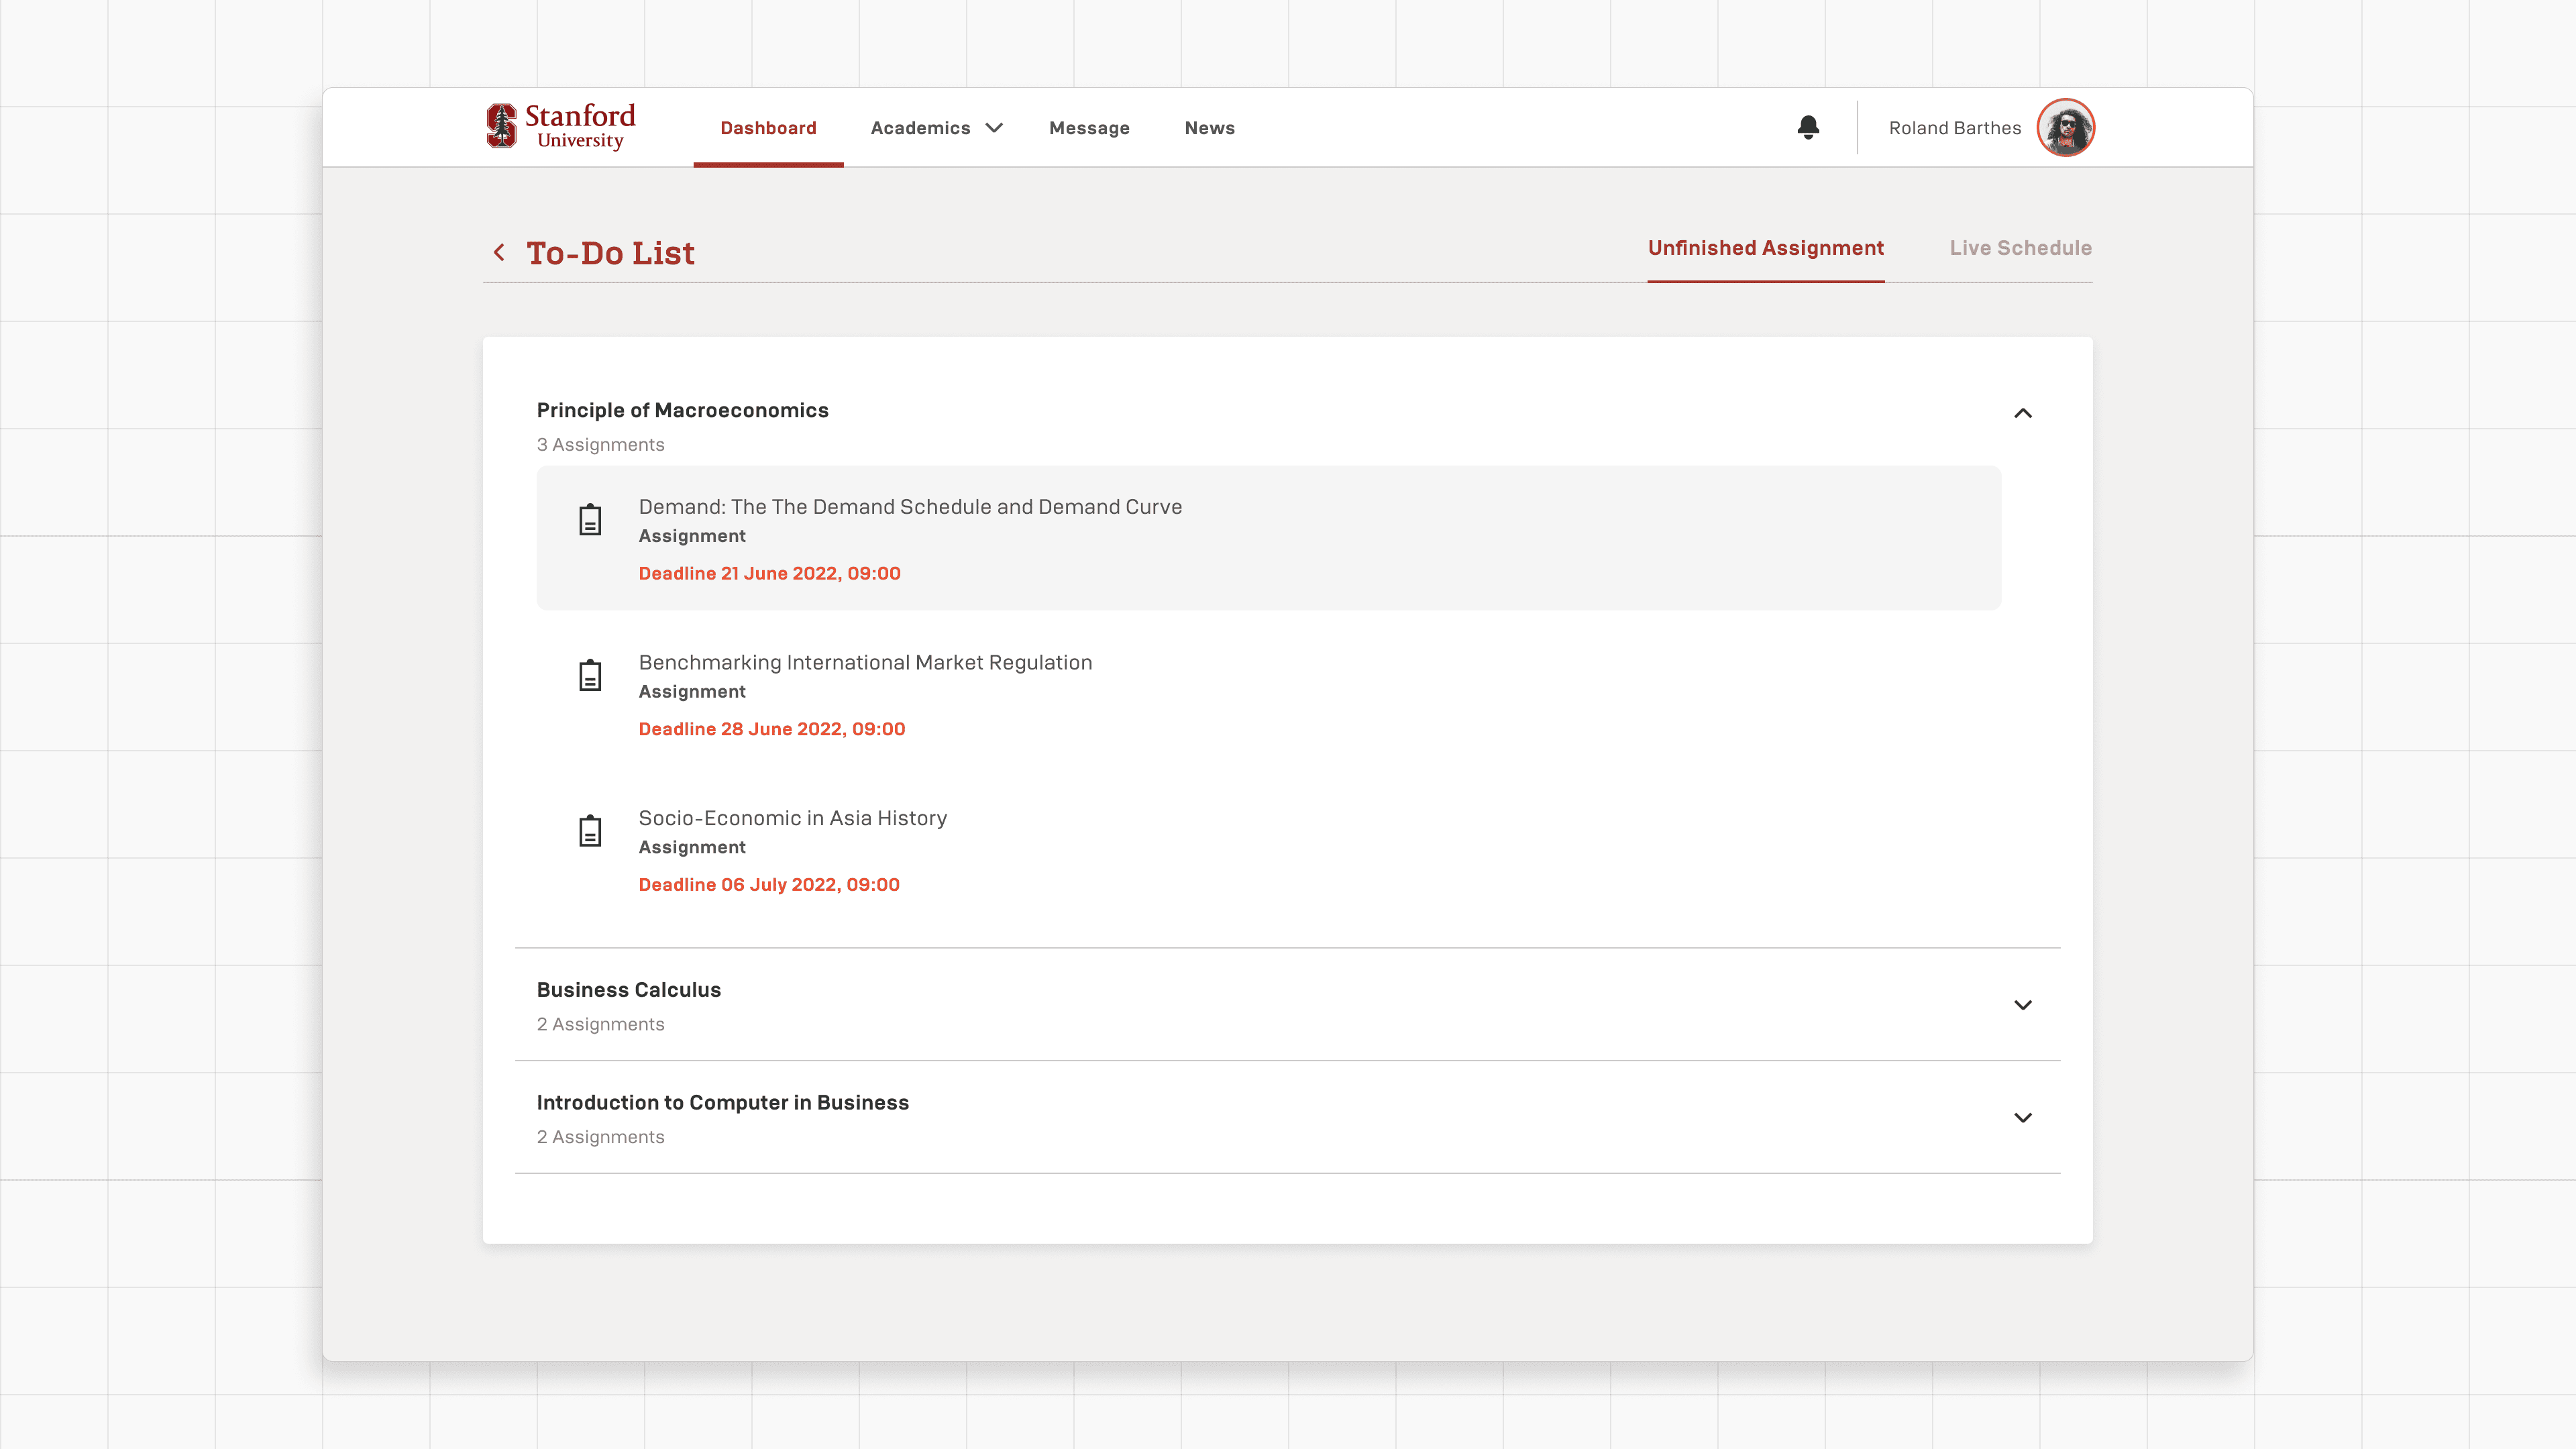The height and width of the screenshot is (1449, 2576).
Task: Open the Message page
Action: point(1089,128)
